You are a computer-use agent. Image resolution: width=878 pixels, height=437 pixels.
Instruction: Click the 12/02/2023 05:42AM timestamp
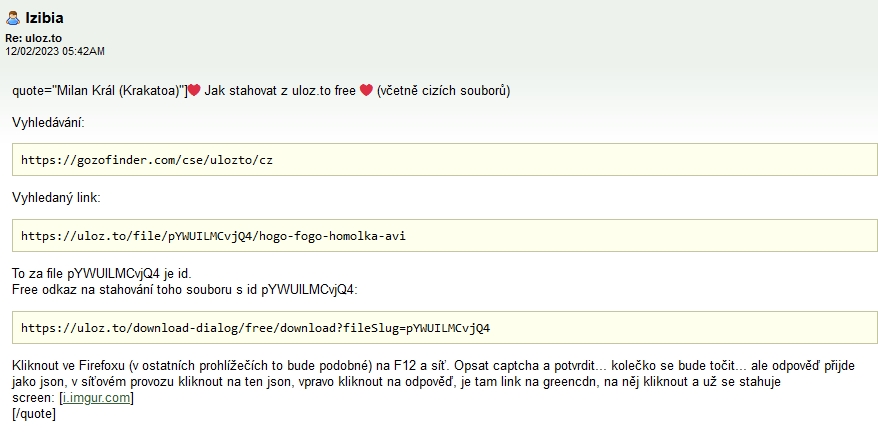(x=55, y=51)
